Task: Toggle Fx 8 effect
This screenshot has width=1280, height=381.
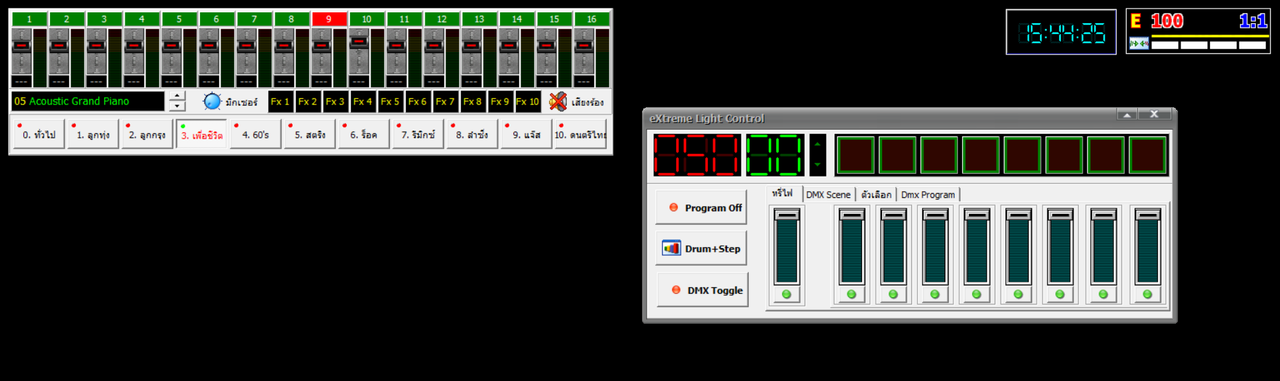Action: pos(472,101)
